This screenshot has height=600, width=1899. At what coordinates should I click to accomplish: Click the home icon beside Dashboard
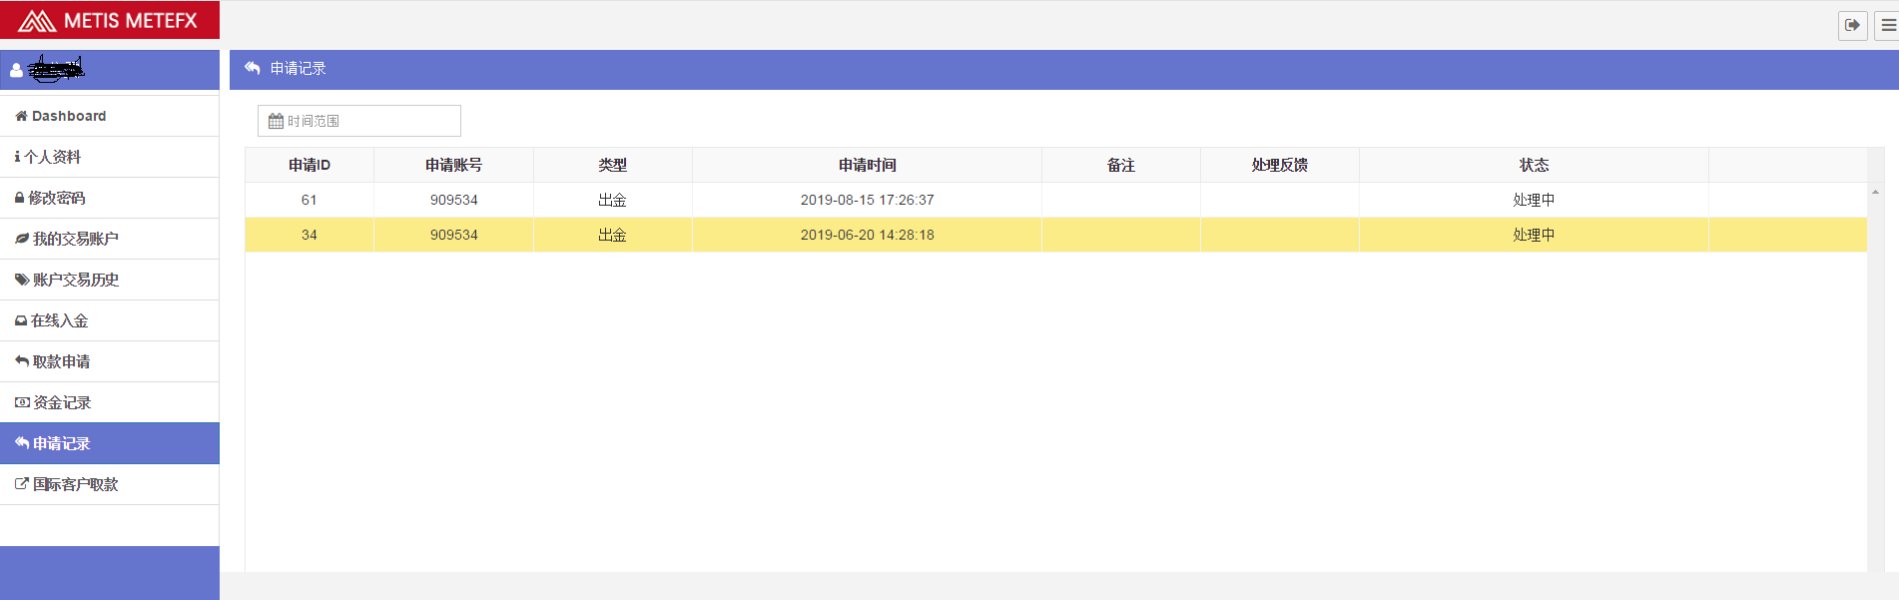[21, 116]
